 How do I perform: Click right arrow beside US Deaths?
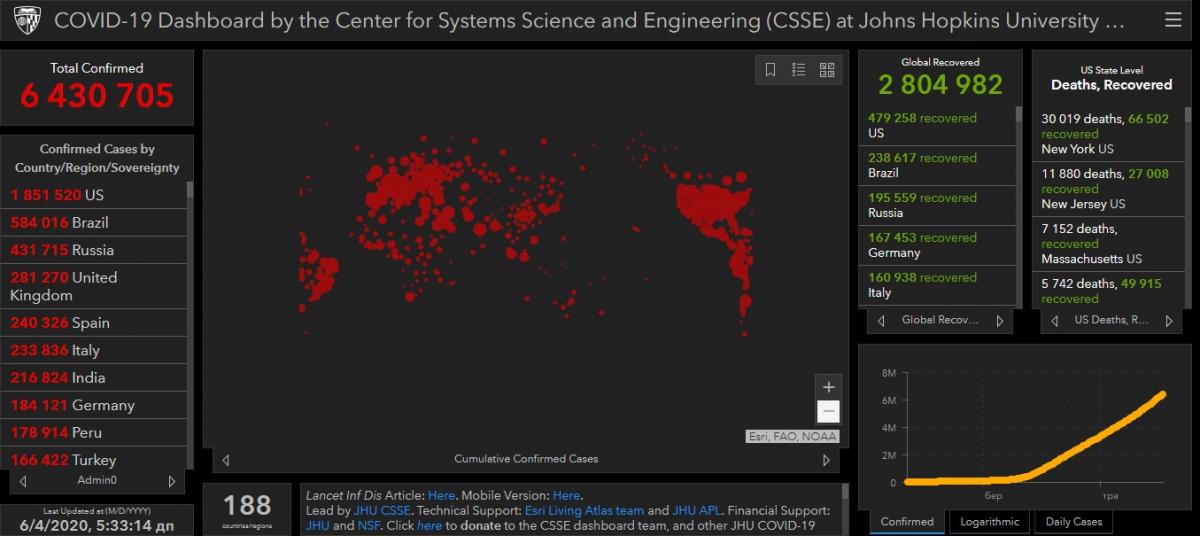(x=1170, y=321)
